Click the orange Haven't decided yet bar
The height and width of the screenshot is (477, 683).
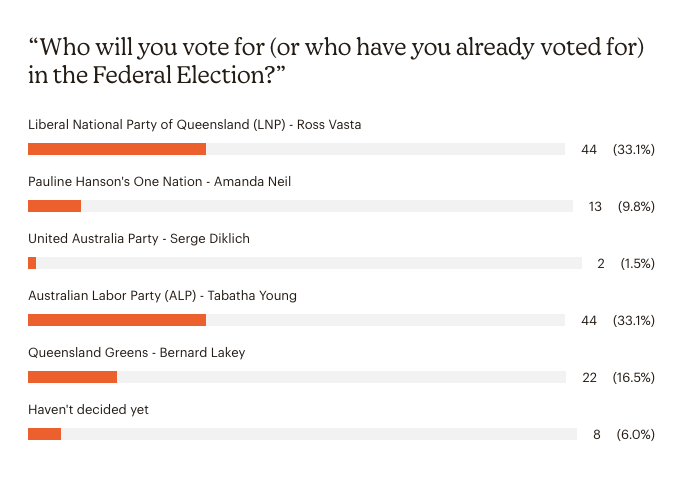pyautogui.click(x=44, y=434)
